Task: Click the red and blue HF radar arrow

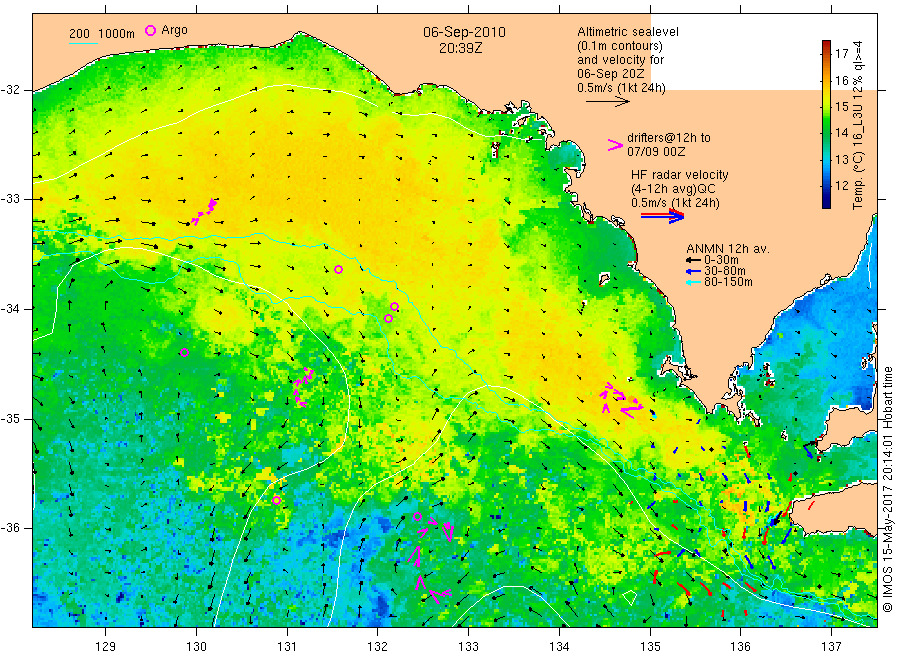Action: tap(662, 216)
